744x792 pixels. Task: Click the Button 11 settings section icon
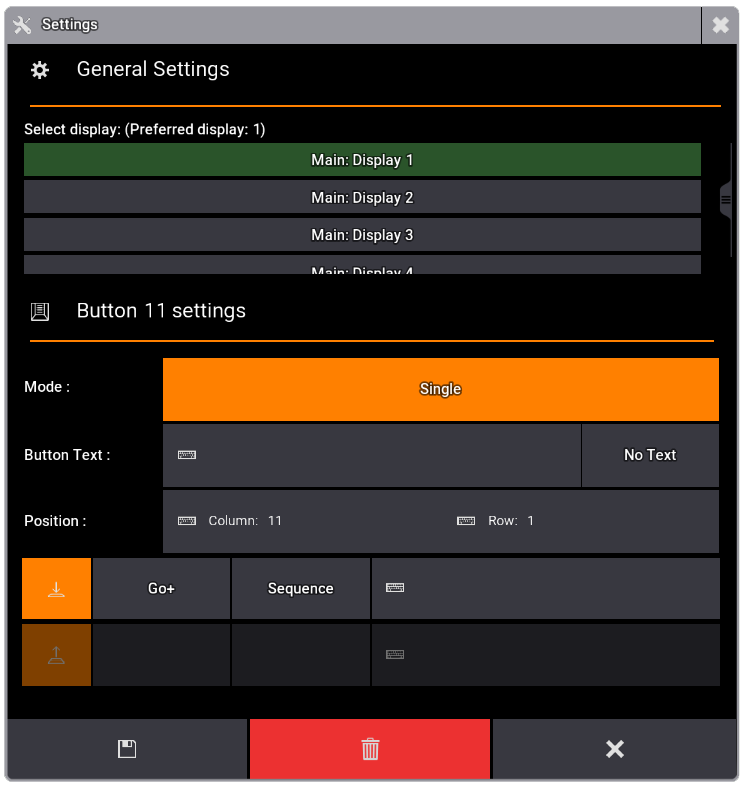point(40,312)
